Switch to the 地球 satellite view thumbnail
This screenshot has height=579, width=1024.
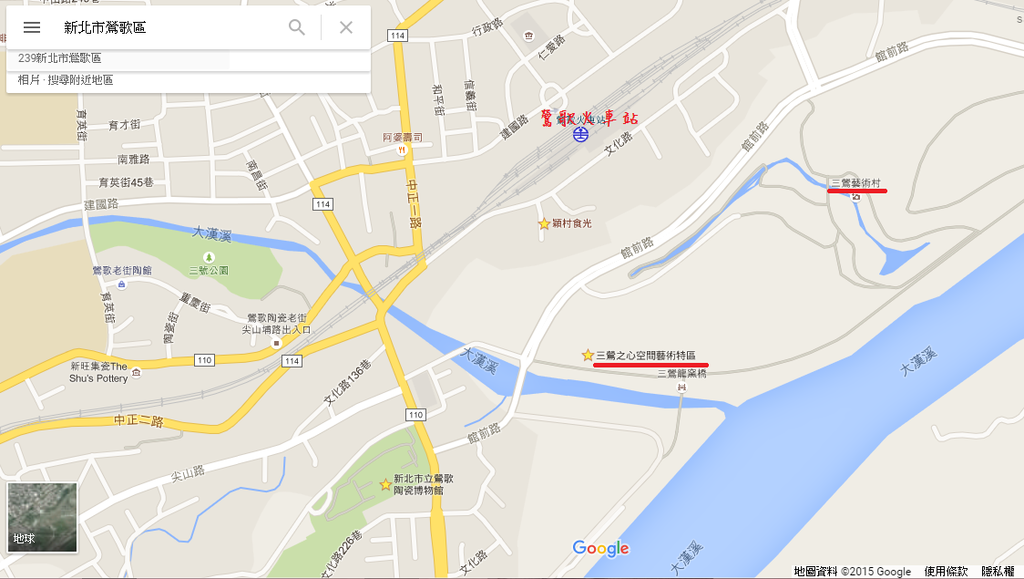(x=42, y=518)
